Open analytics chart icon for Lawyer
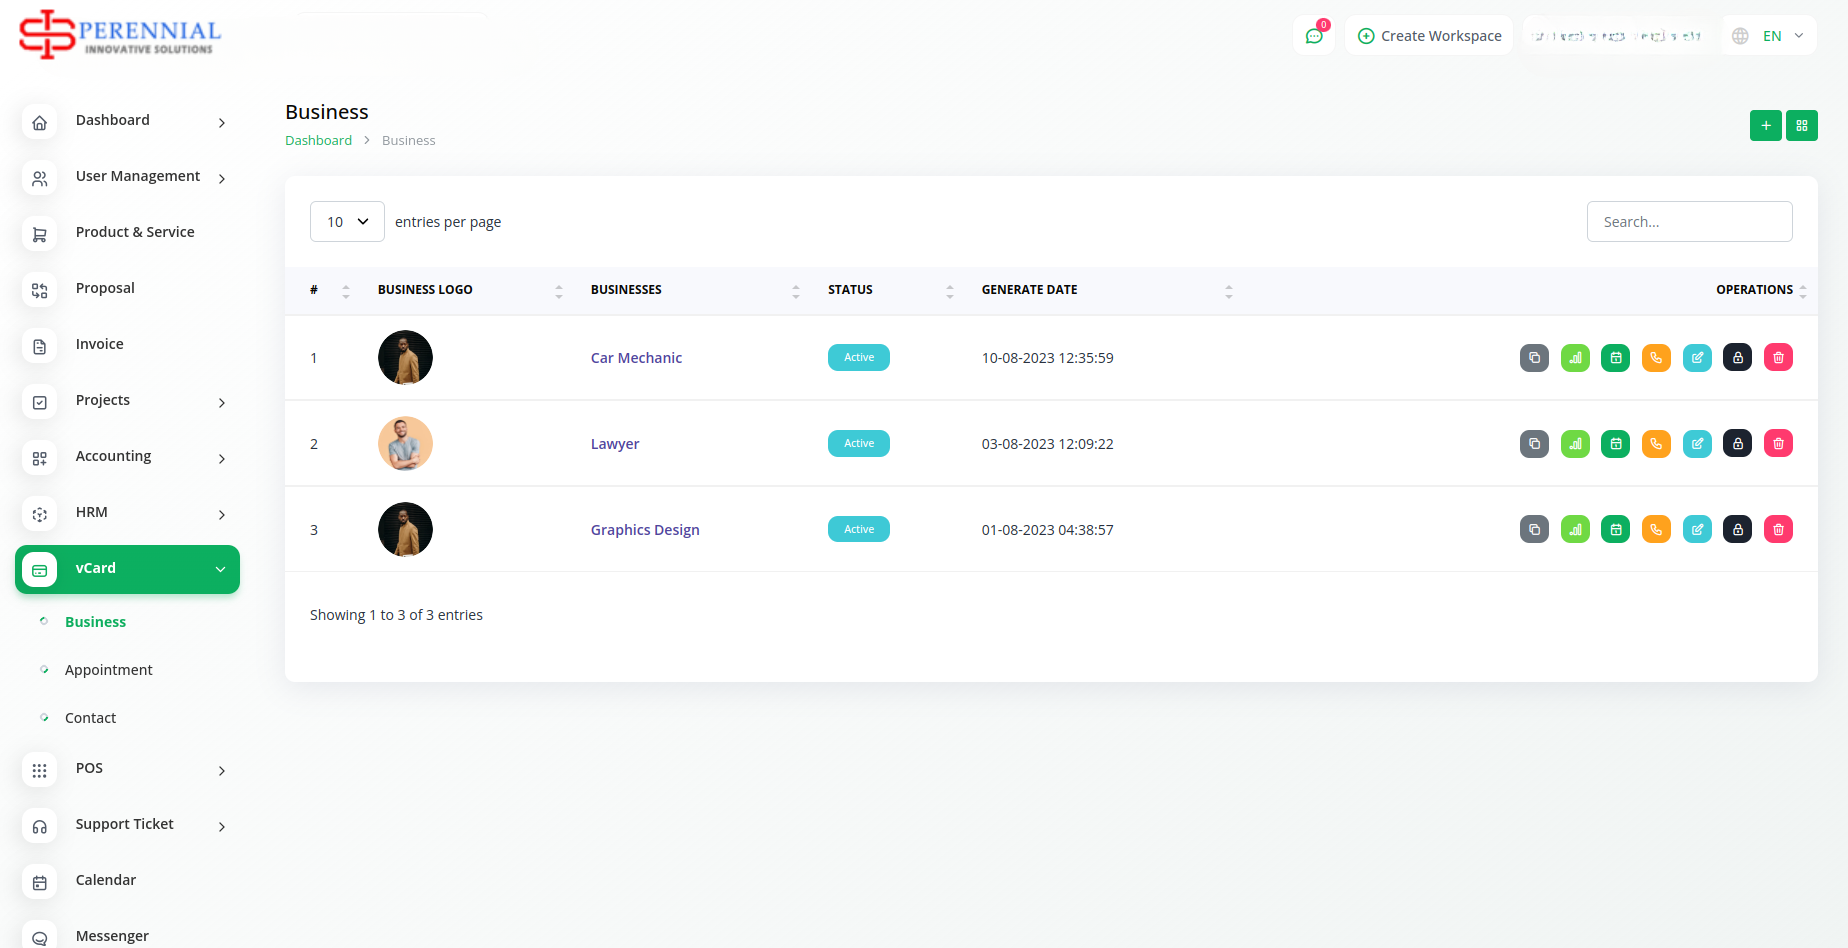 click(x=1575, y=444)
